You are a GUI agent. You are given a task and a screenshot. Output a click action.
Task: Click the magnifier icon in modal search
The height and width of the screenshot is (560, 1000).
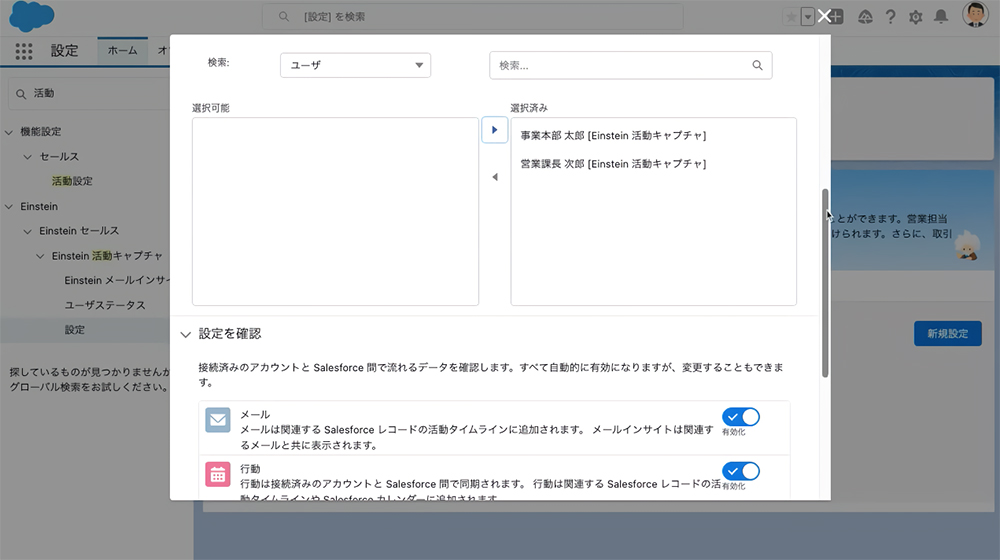pyautogui.click(x=757, y=65)
